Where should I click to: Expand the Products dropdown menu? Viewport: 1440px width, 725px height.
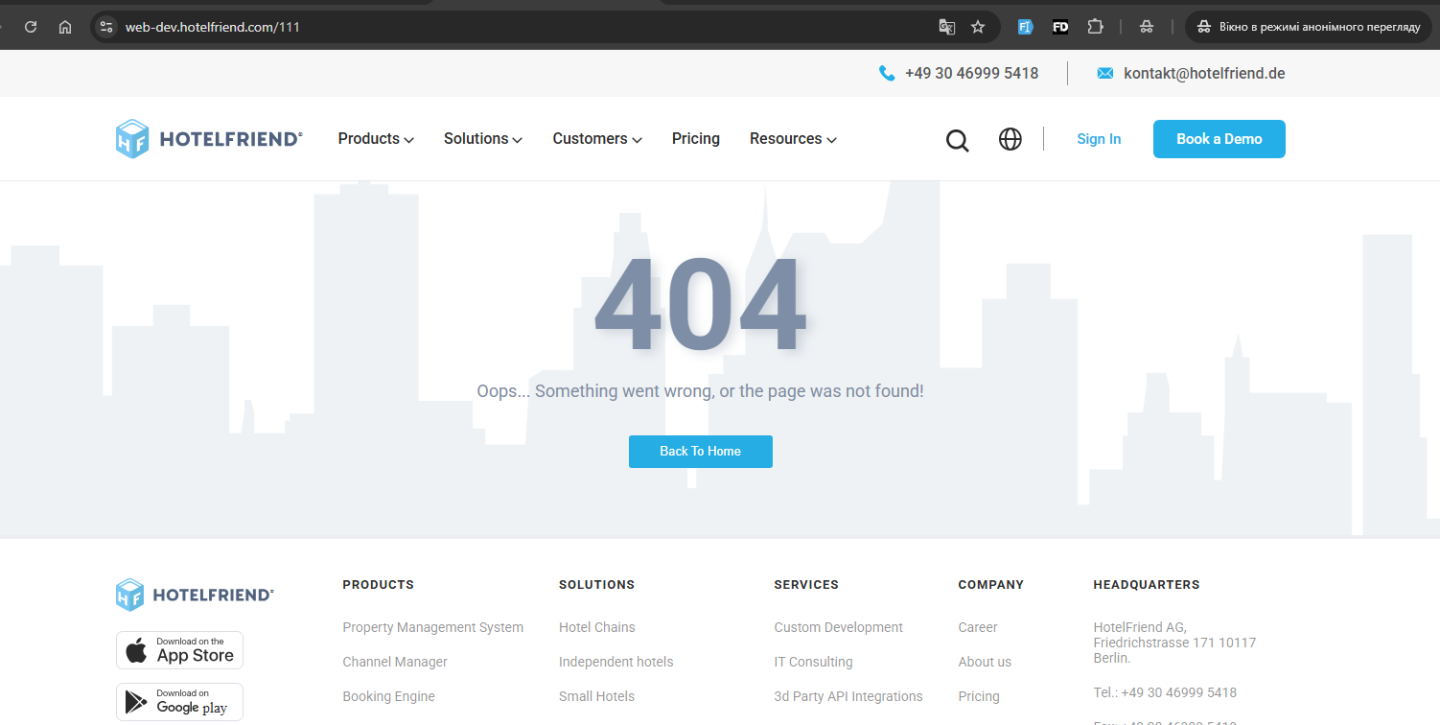pos(376,139)
